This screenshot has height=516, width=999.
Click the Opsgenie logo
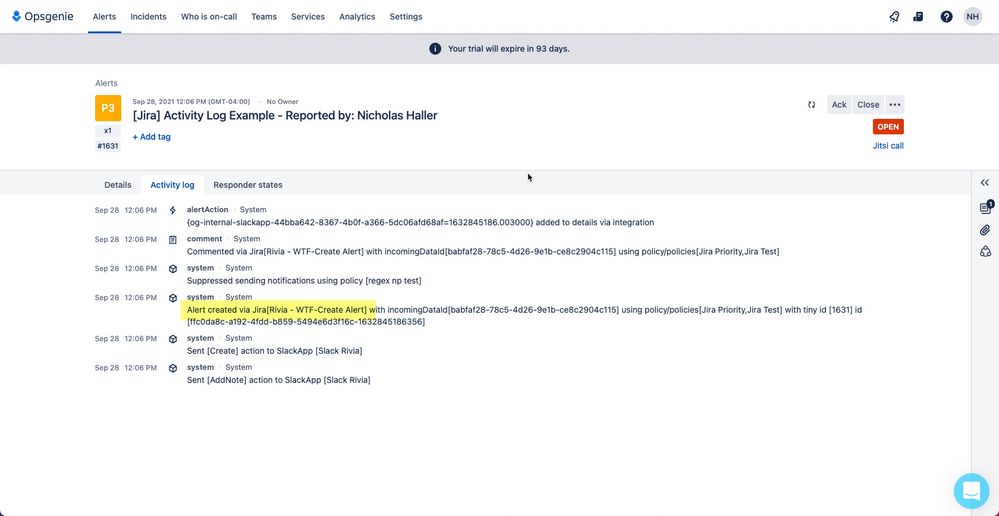point(43,17)
